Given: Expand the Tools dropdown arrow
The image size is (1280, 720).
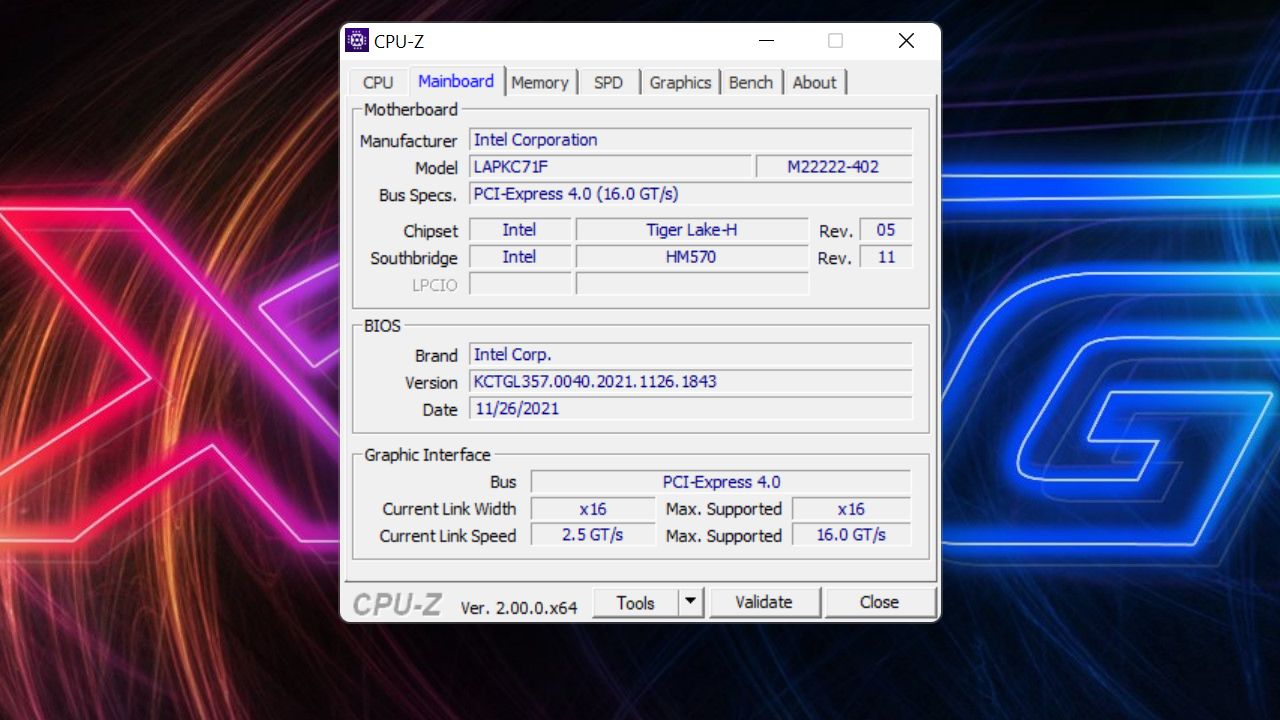Looking at the screenshot, I should tap(691, 602).
